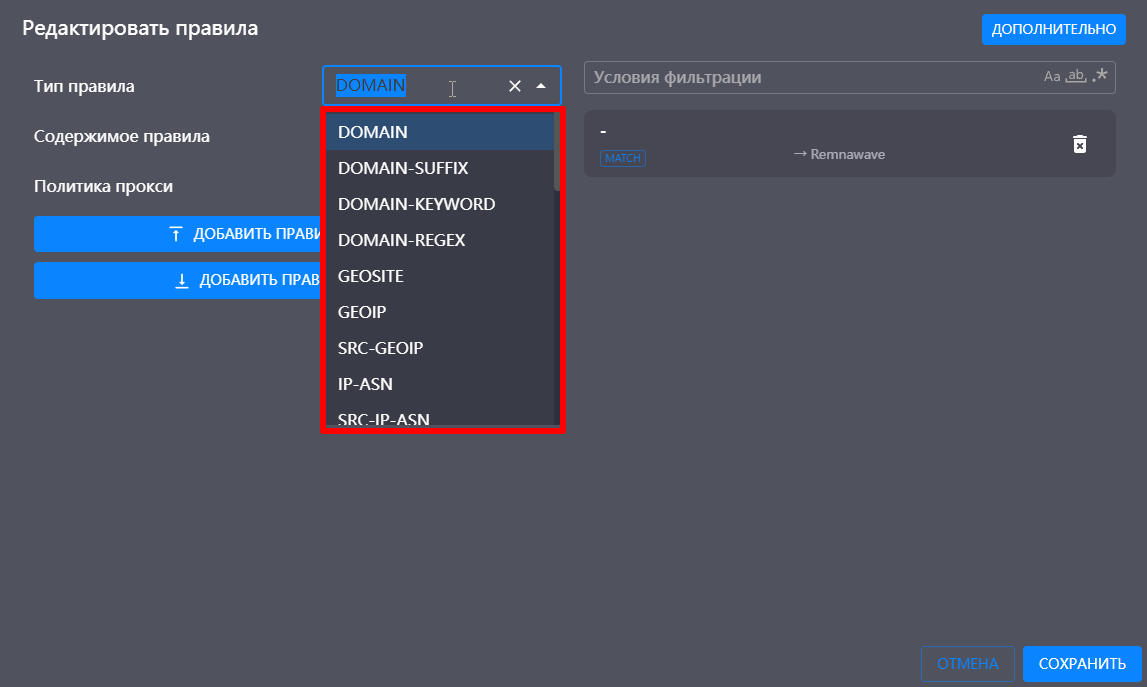
Task: Select GEOIP rule type
Action: [440, 312]
